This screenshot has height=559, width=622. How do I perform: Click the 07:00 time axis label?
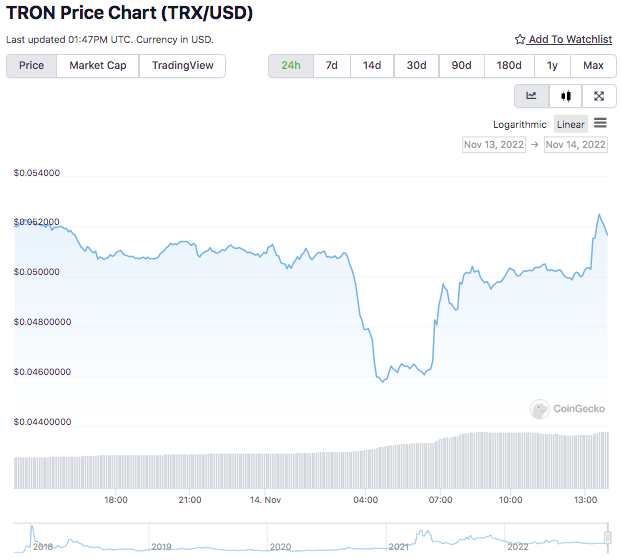[x=440, y=500]
